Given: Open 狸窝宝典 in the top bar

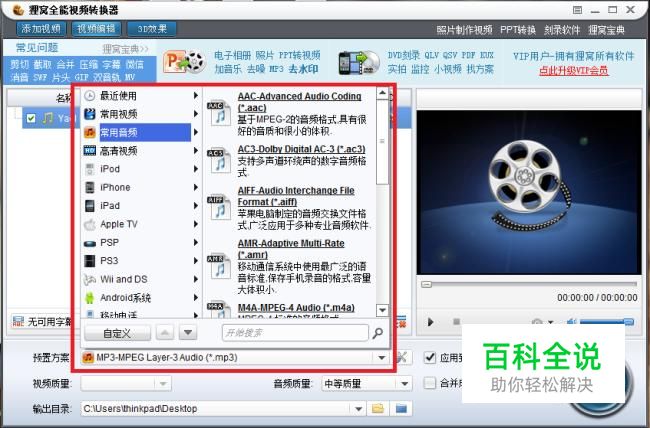Looking at the screenshot, I should pyautogui.click(x=606, y=30).
